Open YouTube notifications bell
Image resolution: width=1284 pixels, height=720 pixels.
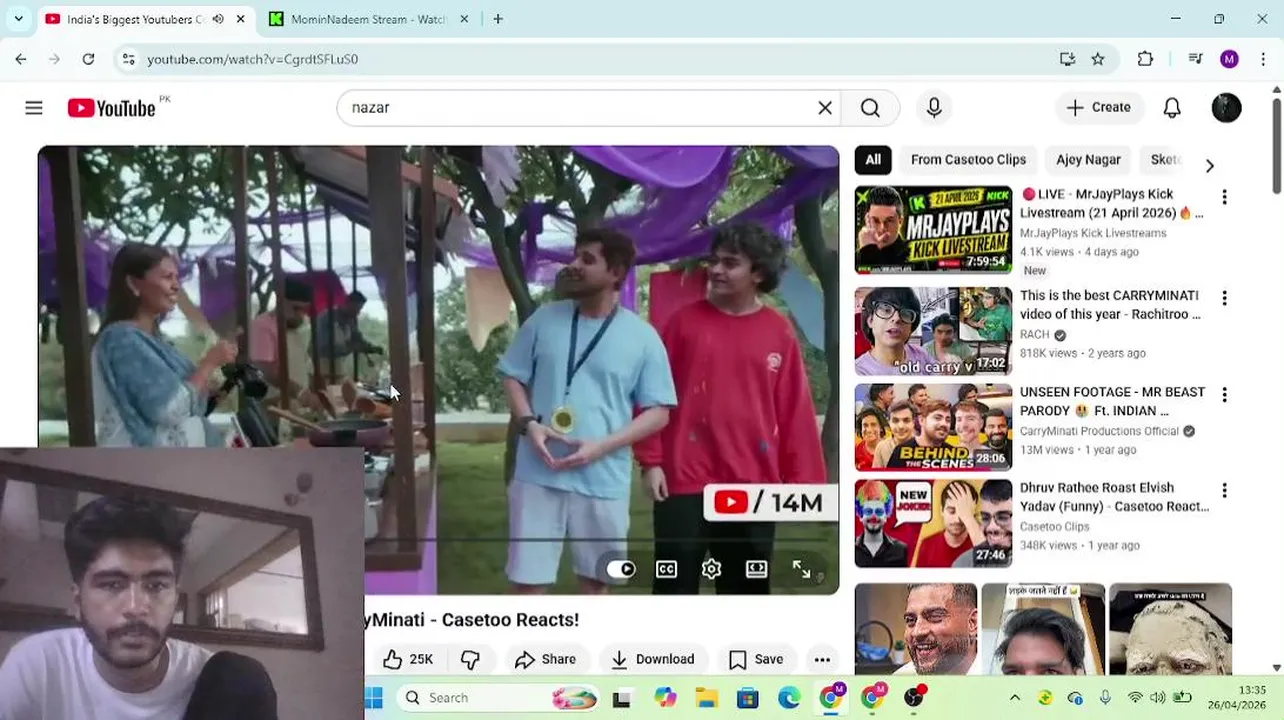coord(1172,108)
